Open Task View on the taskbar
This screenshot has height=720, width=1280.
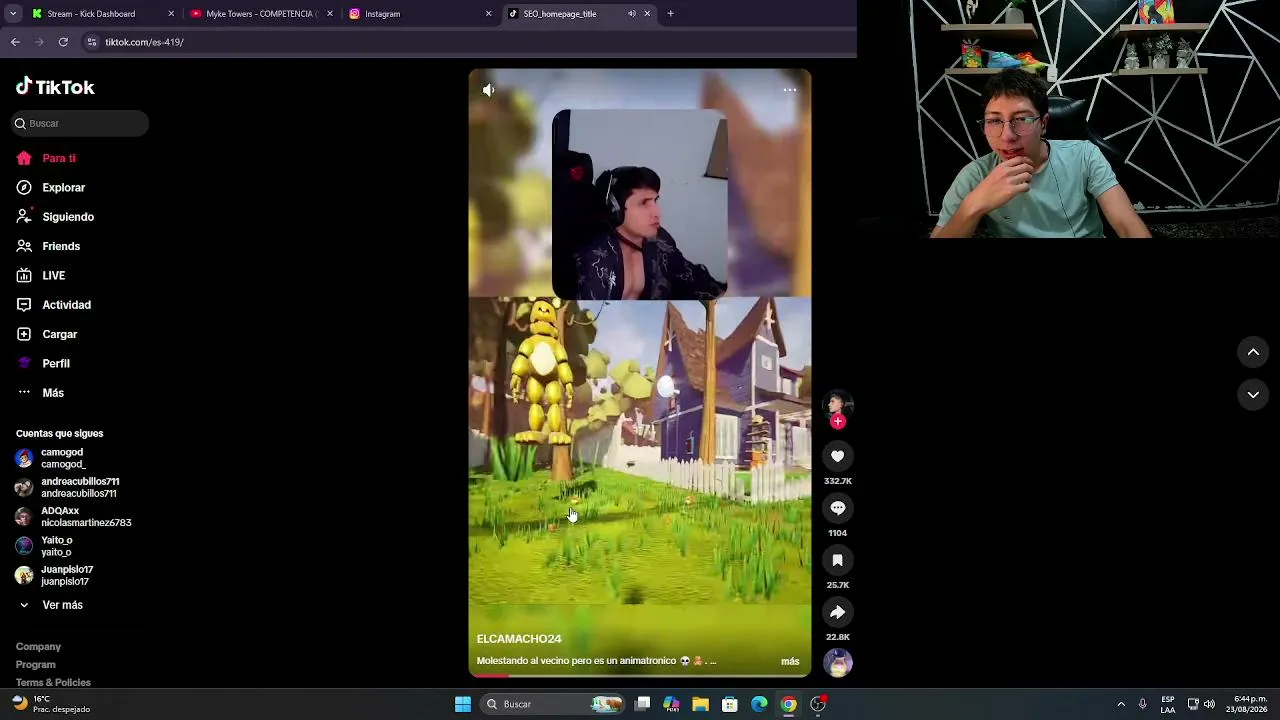point(643,704)
